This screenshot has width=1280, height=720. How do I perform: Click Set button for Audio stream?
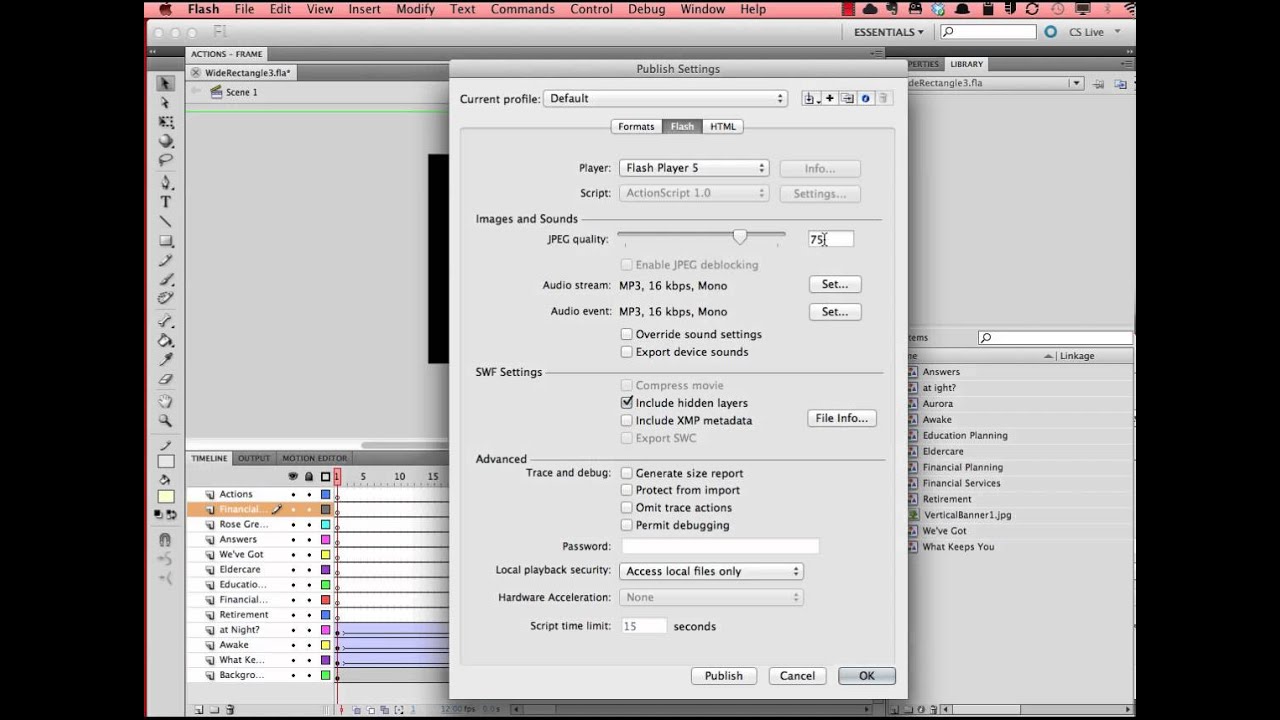(835, 285)
